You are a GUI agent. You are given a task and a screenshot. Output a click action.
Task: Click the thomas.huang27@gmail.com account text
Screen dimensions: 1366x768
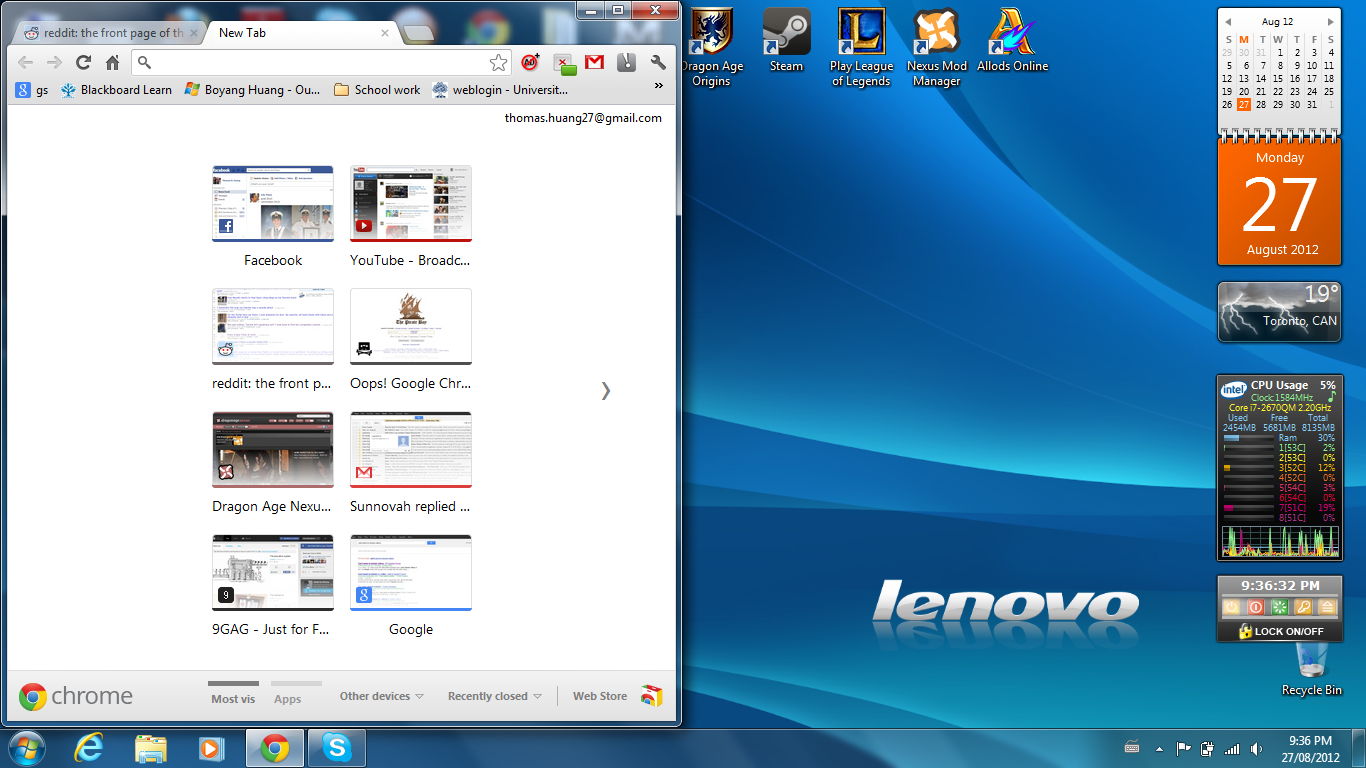[x=583, y=118]
